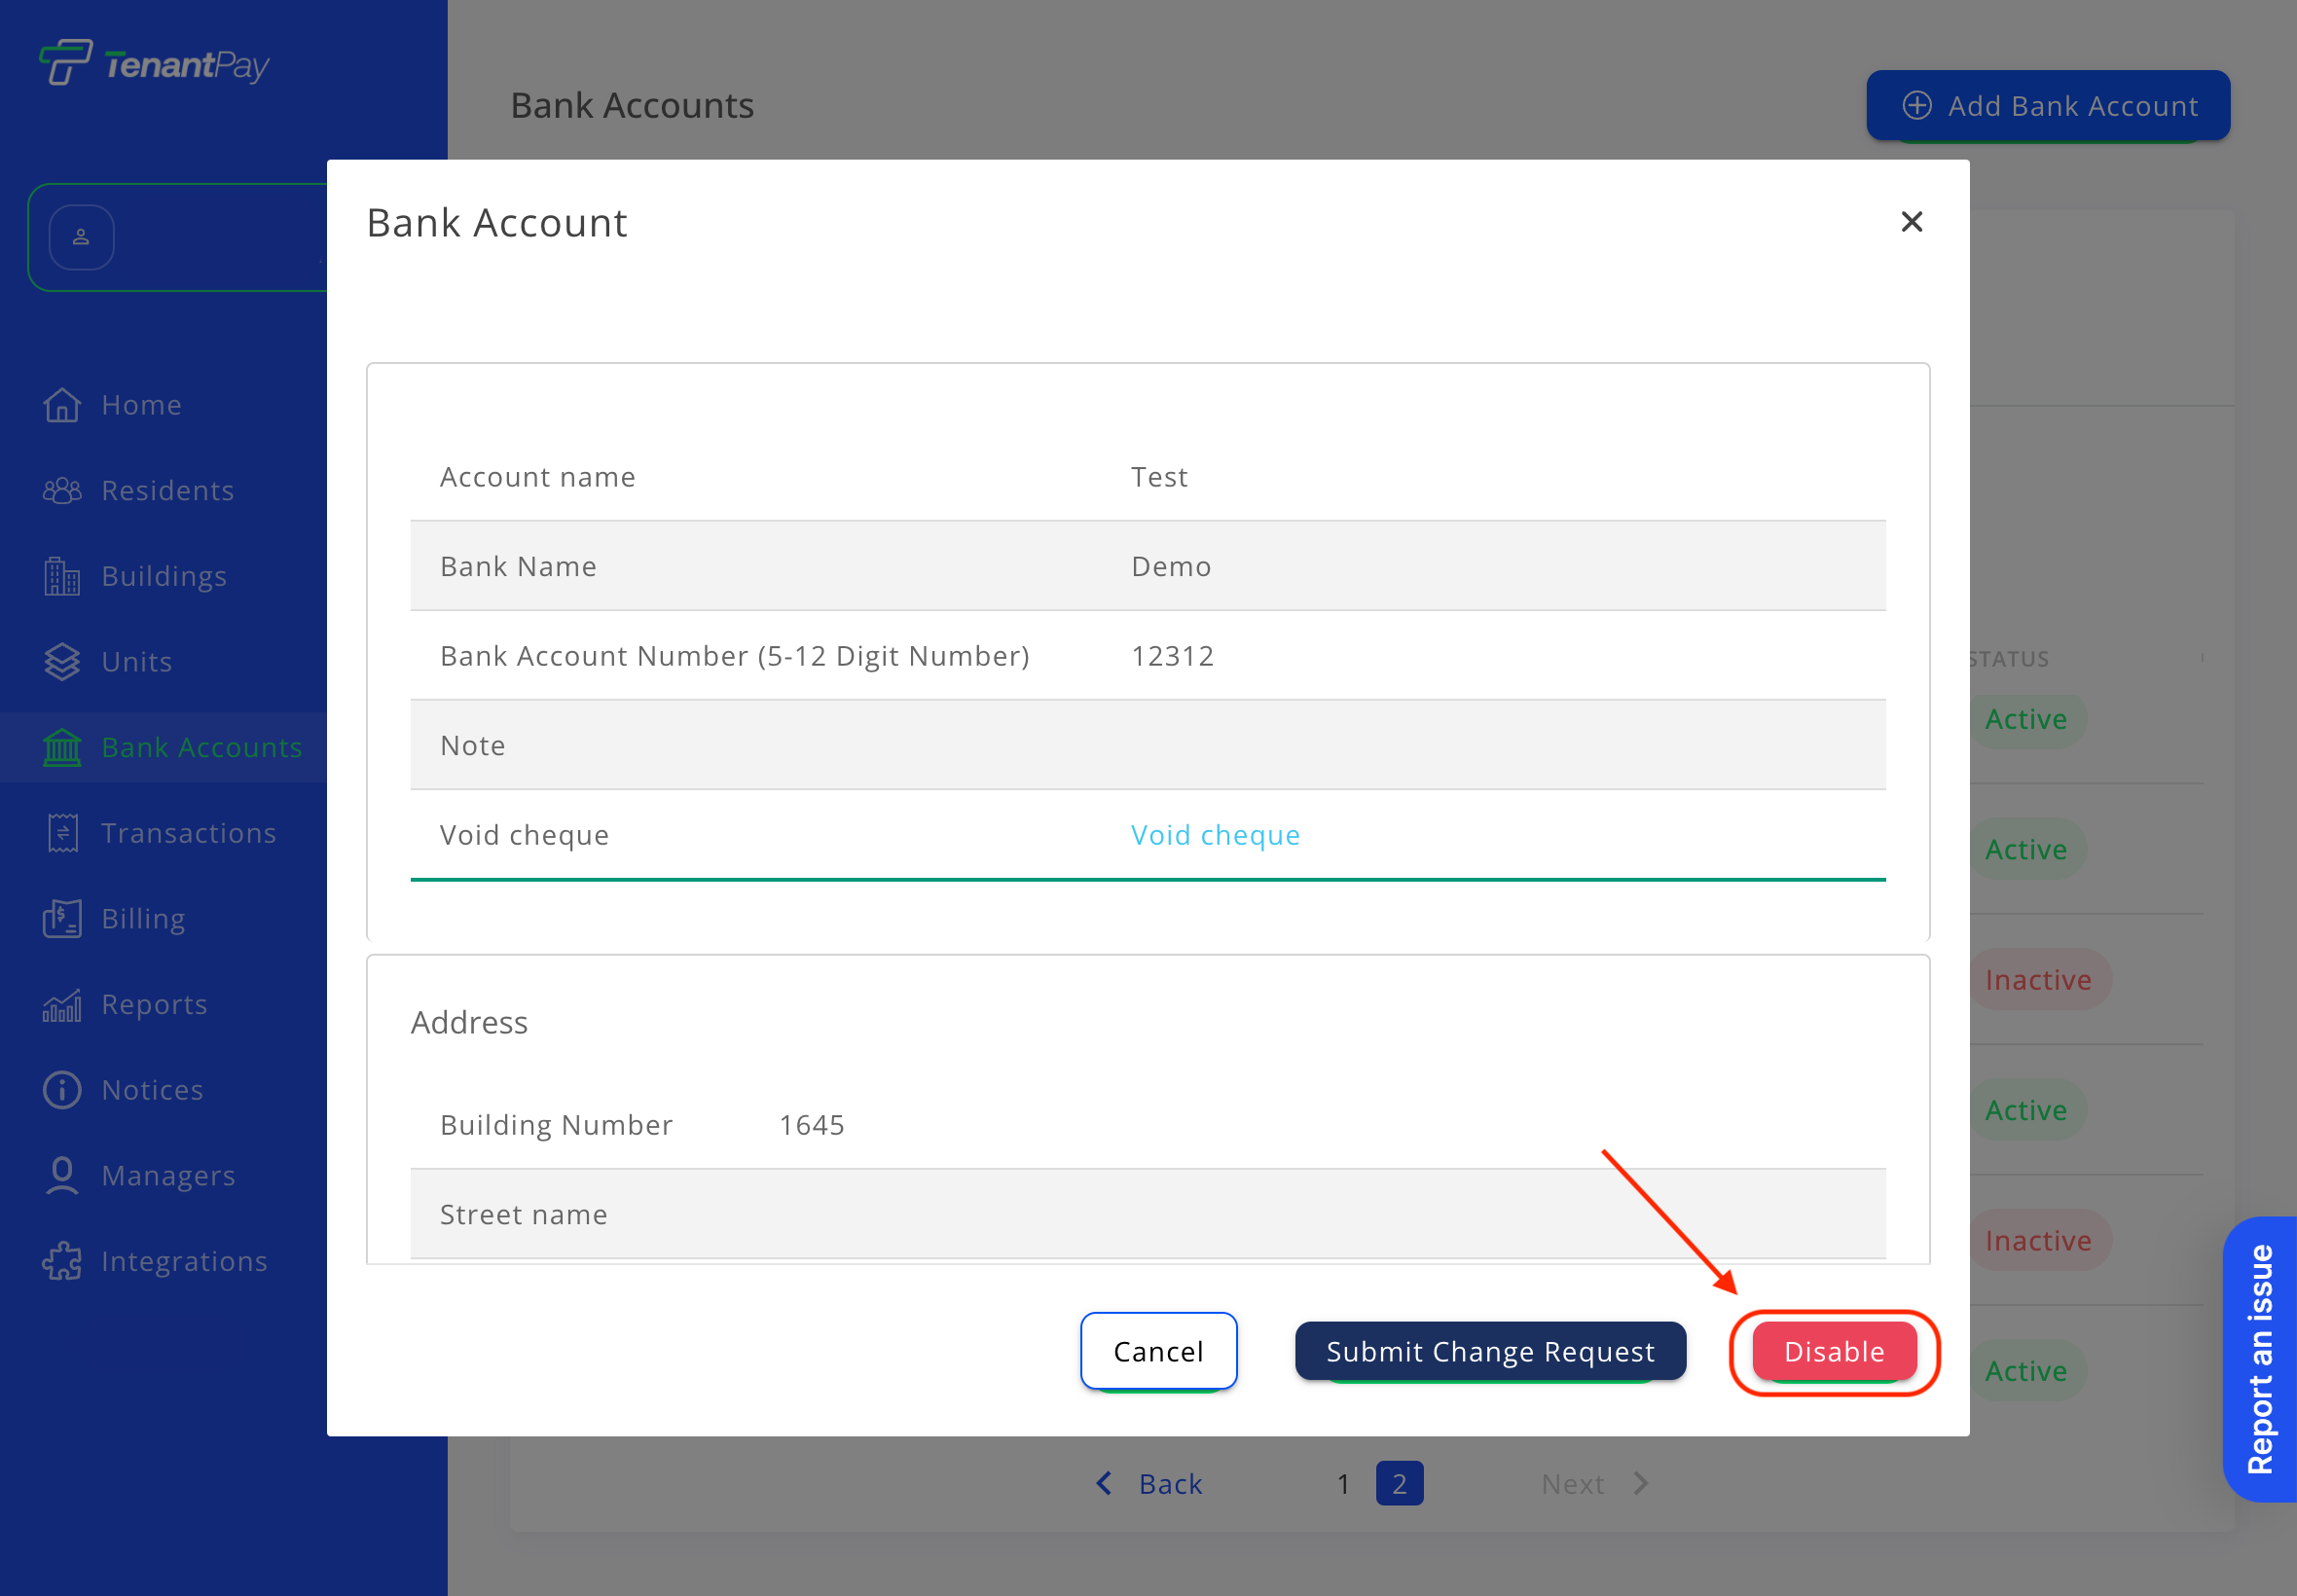The width and height of the screenshot is (2297, 1596).
Task: Click the Buildings icon in sidebar
Action: click(62, 577)
